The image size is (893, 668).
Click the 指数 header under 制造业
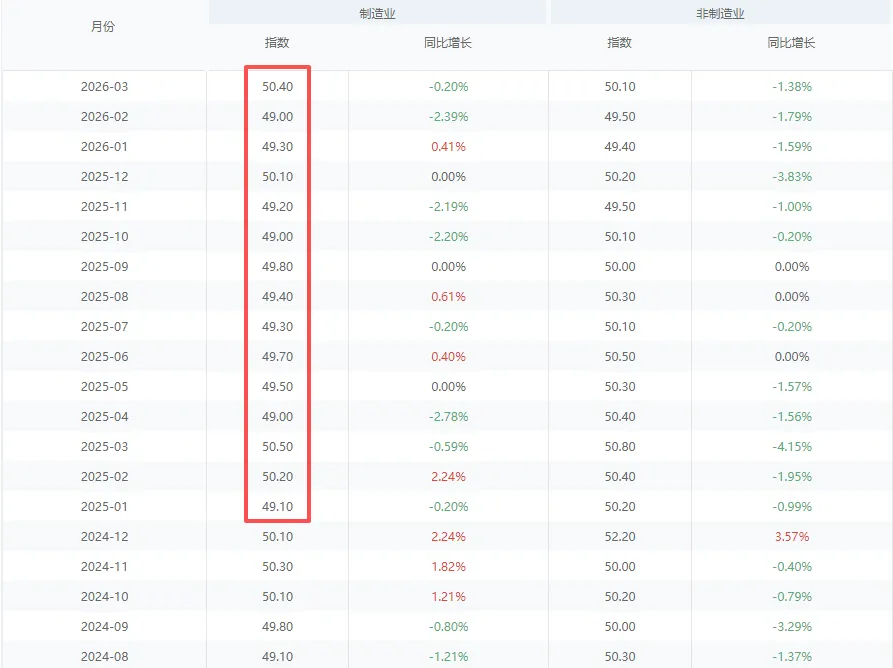(x=277, y=43)
